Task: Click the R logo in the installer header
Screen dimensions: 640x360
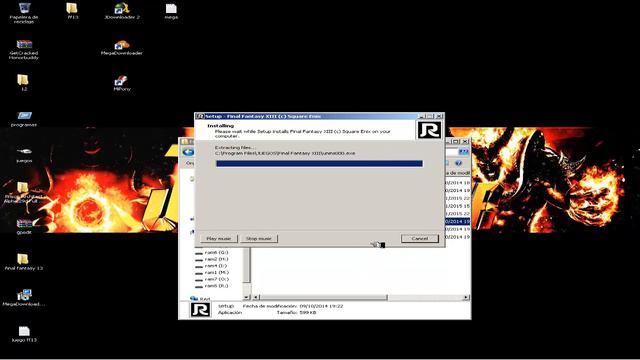Action: click(x=429, y=130)
